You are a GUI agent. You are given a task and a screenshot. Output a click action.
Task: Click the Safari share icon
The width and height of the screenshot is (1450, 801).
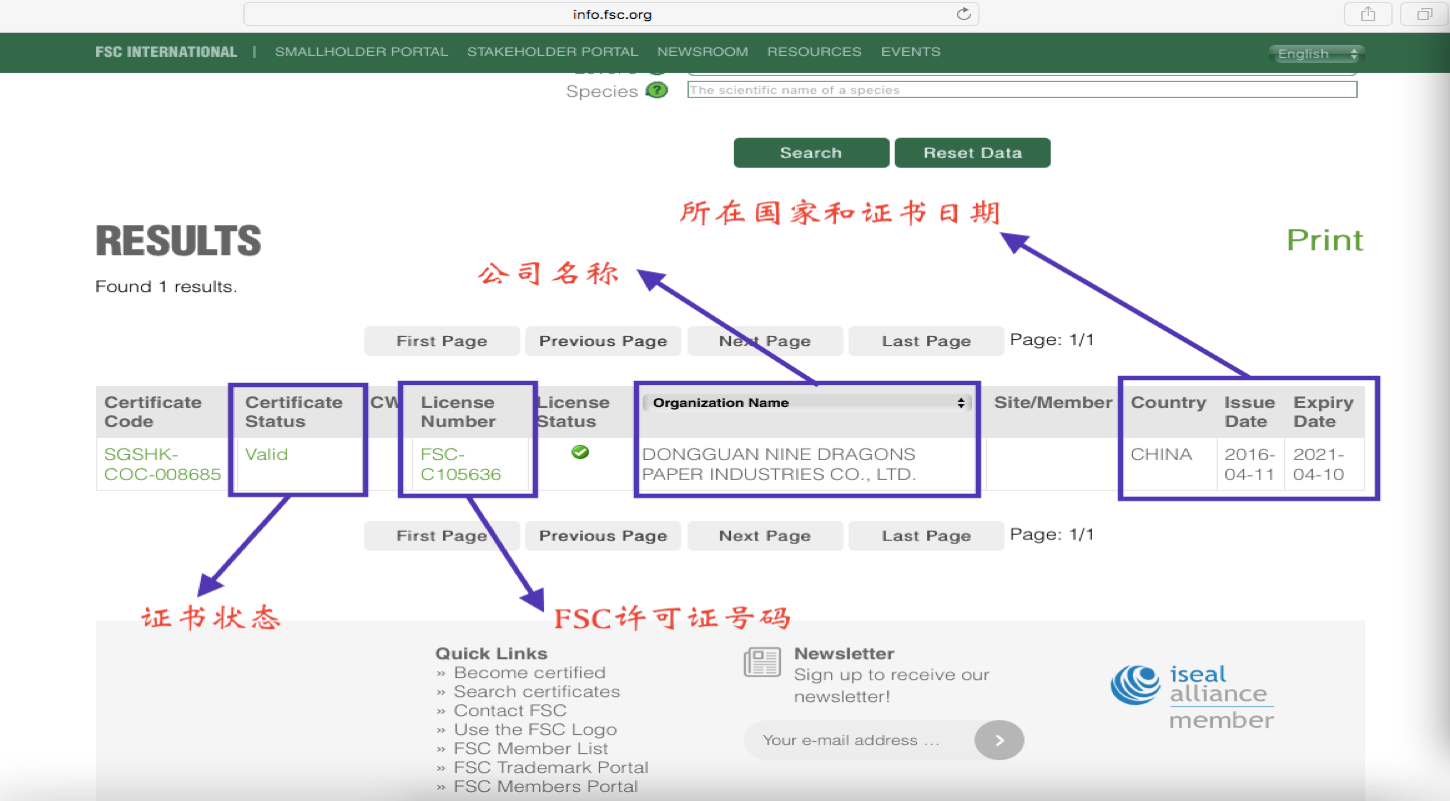click(1368, 14)
